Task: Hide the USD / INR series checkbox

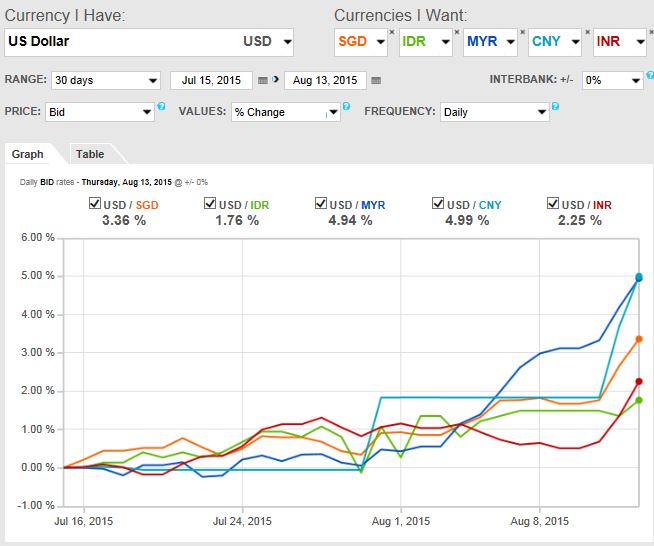Action: [x=553, y=203]
